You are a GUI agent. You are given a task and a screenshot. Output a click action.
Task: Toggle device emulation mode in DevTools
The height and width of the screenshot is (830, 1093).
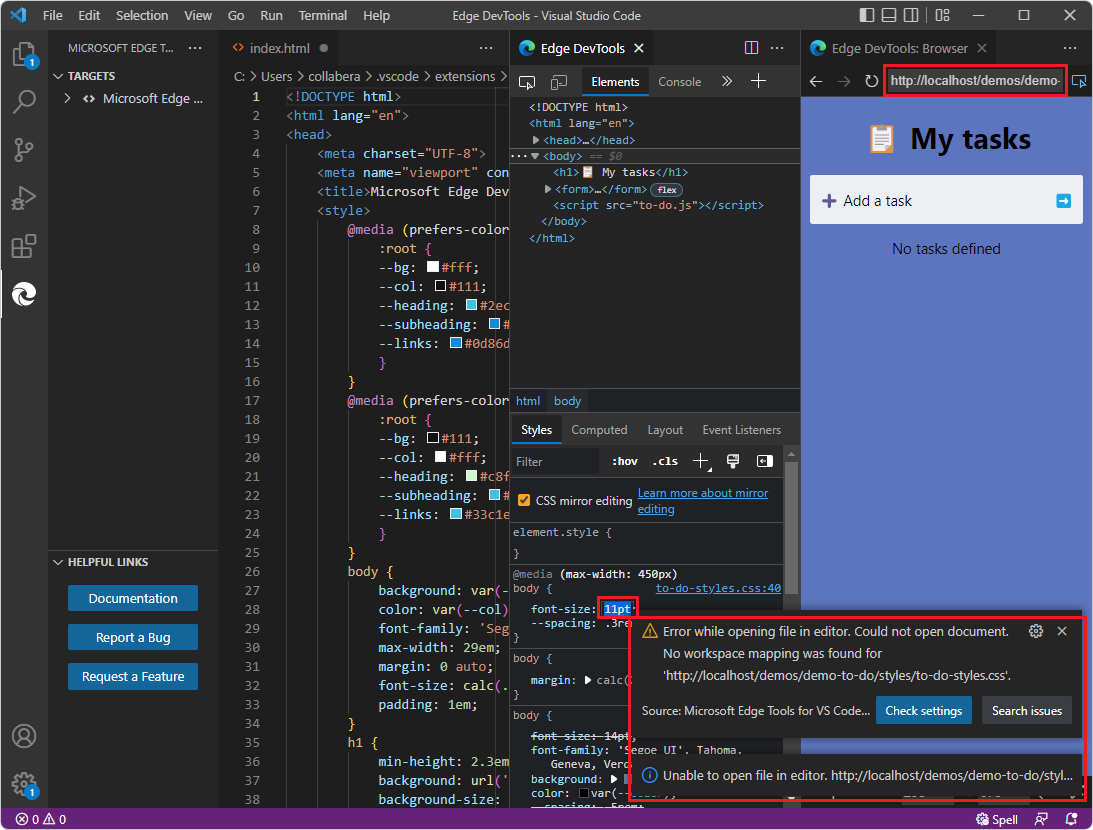[x=557, y=82]
